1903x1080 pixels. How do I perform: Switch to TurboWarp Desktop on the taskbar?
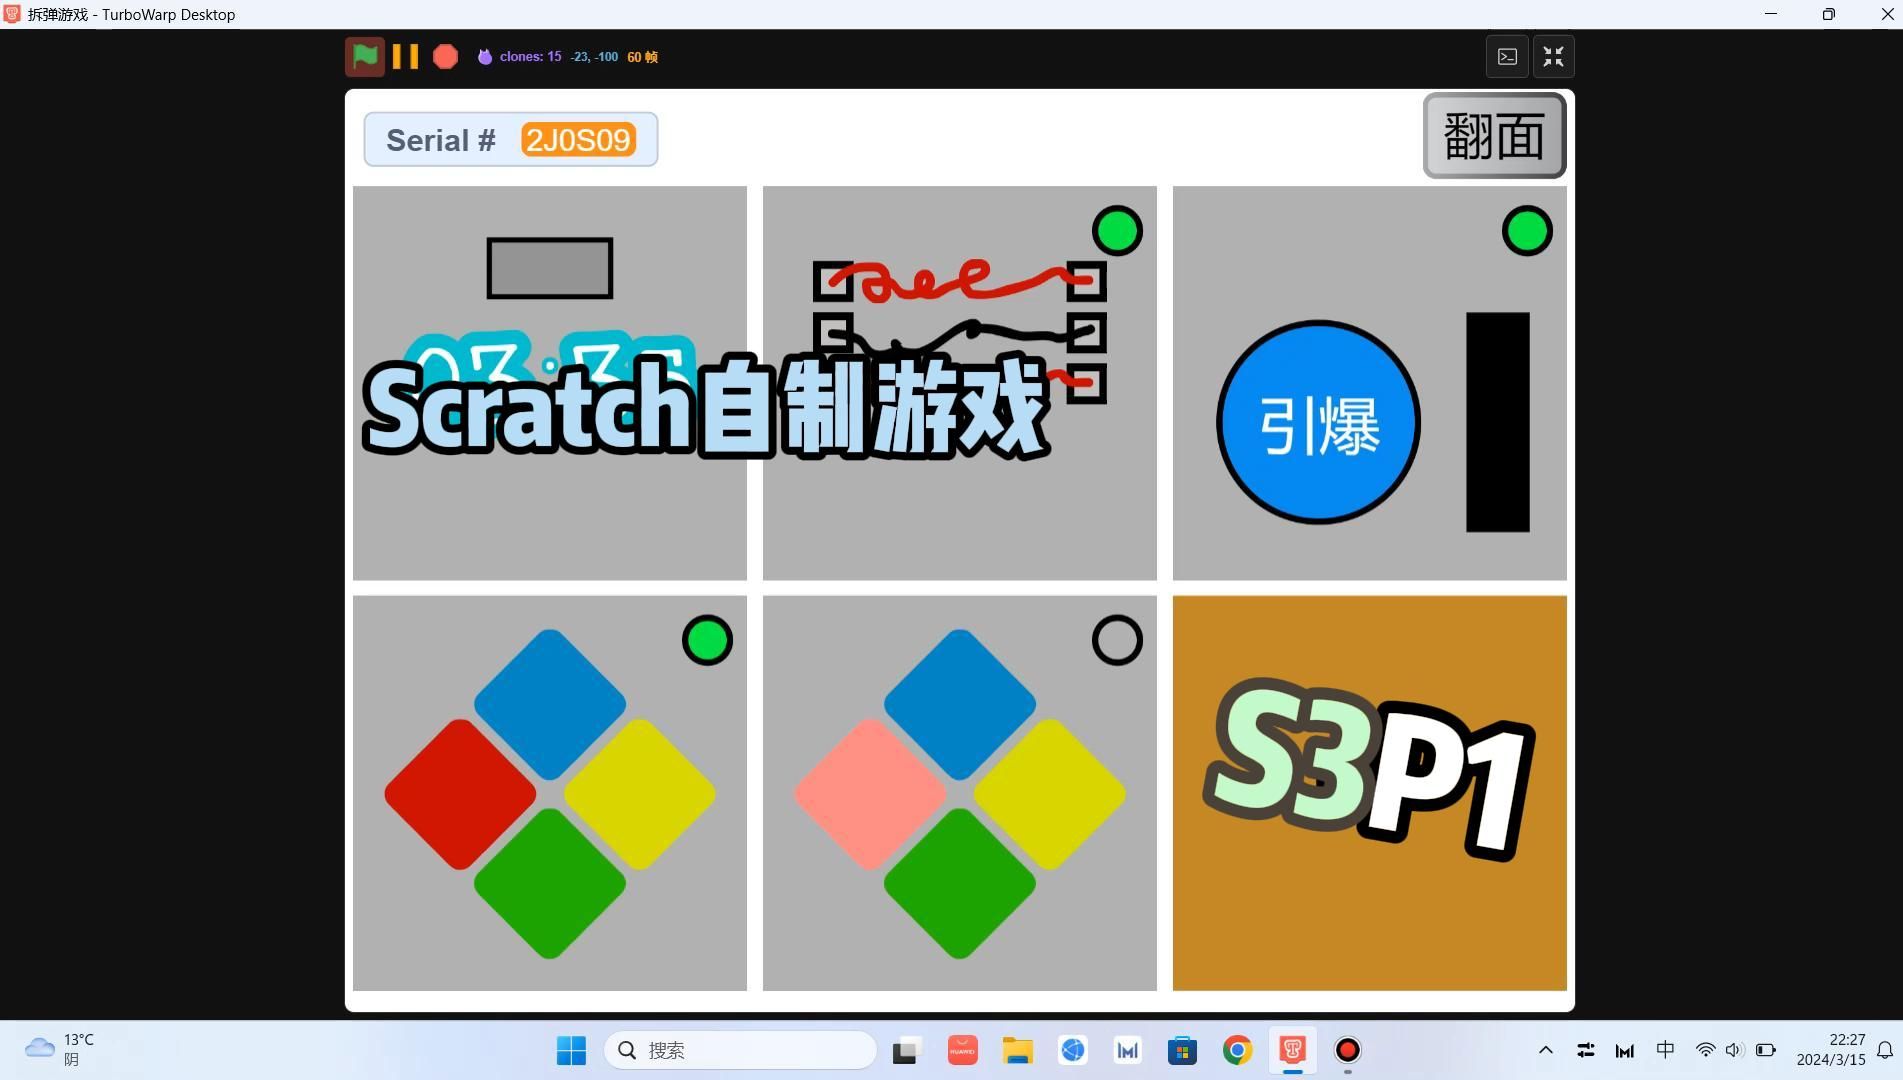tap(1292, 1050)
